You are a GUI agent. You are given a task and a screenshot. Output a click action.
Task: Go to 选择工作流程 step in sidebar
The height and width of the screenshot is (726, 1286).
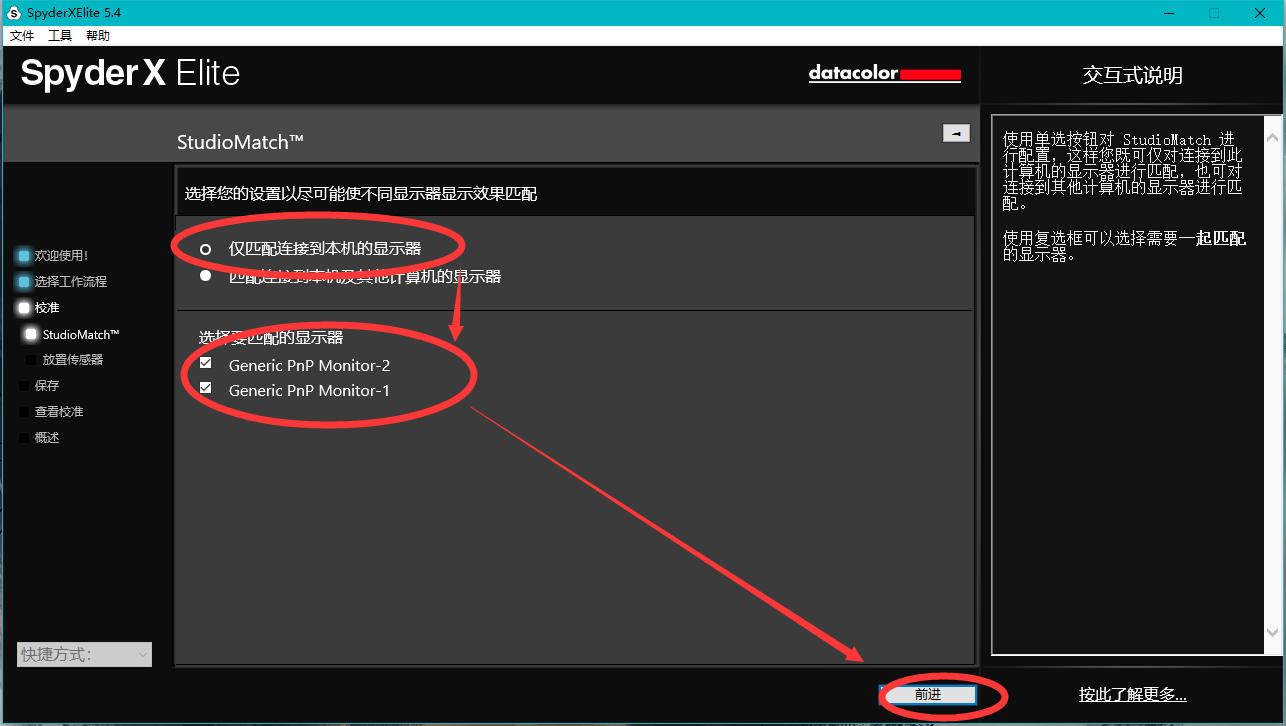click(x=70, y=282)
